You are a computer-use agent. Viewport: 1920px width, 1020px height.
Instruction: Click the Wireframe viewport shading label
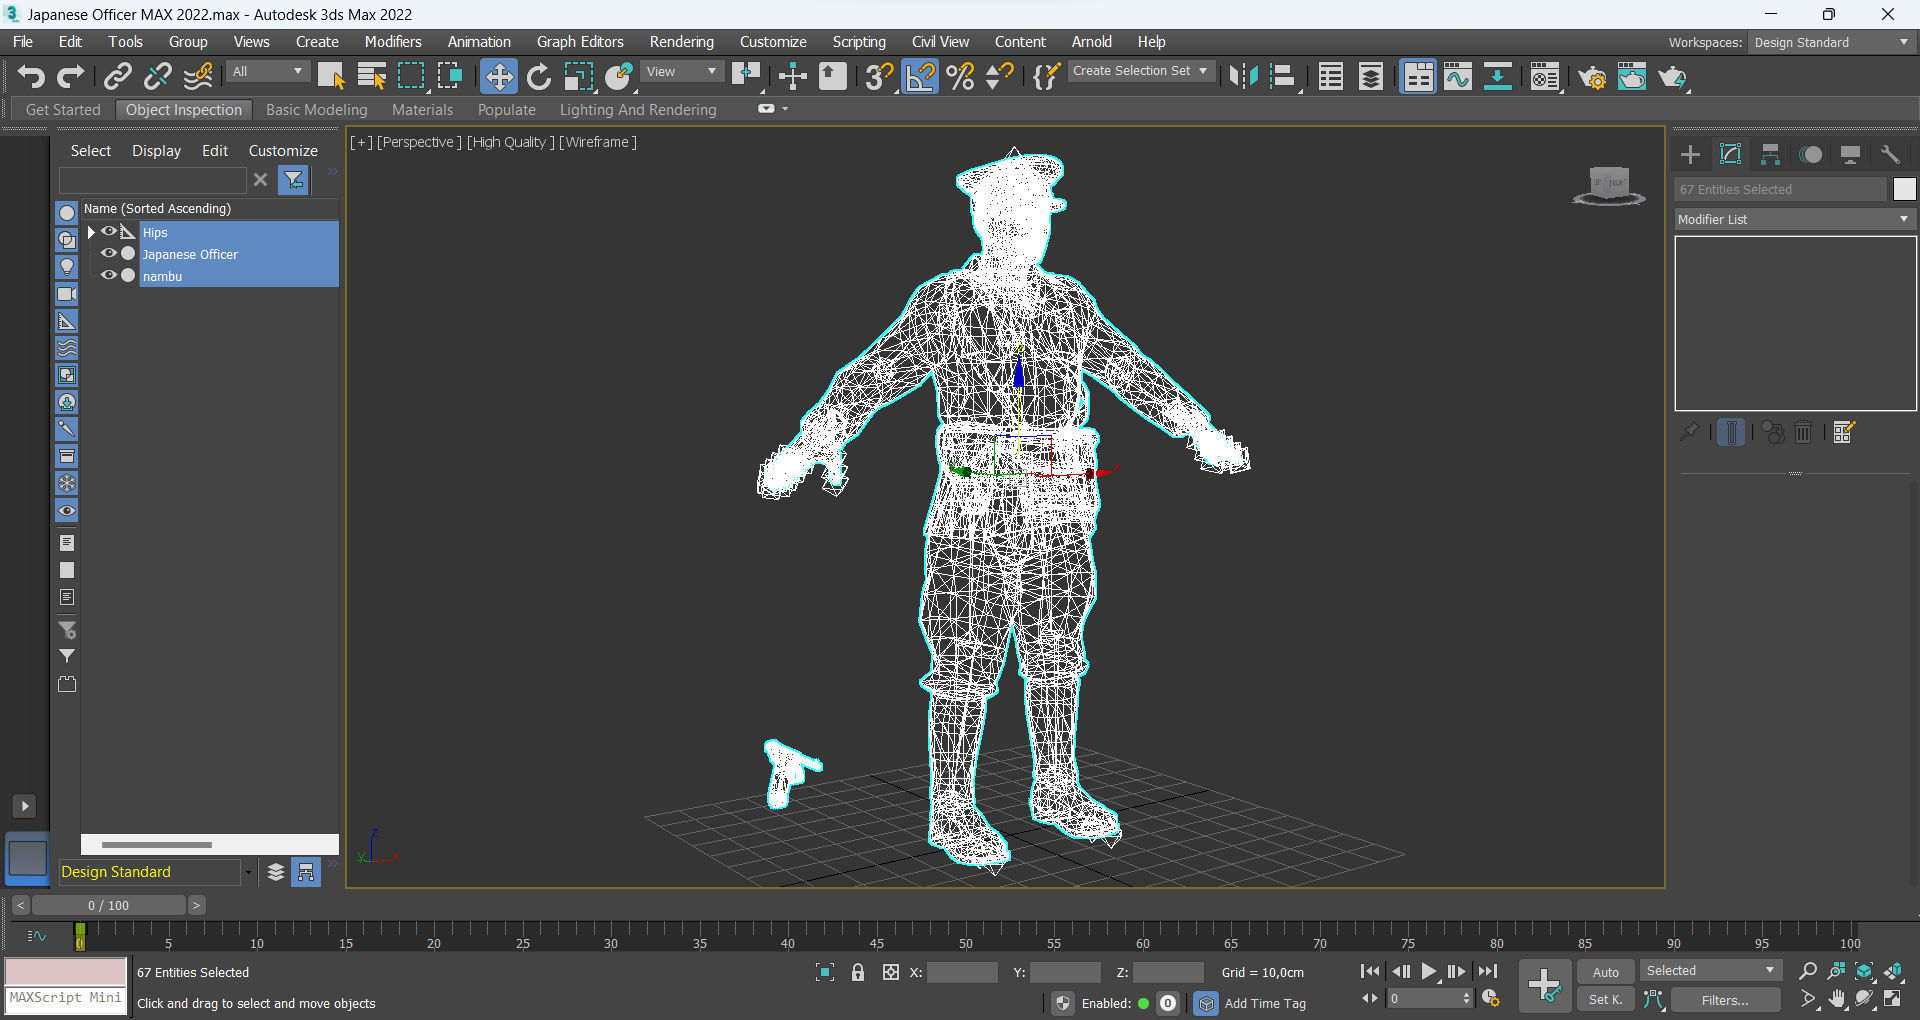pos(598,142)
